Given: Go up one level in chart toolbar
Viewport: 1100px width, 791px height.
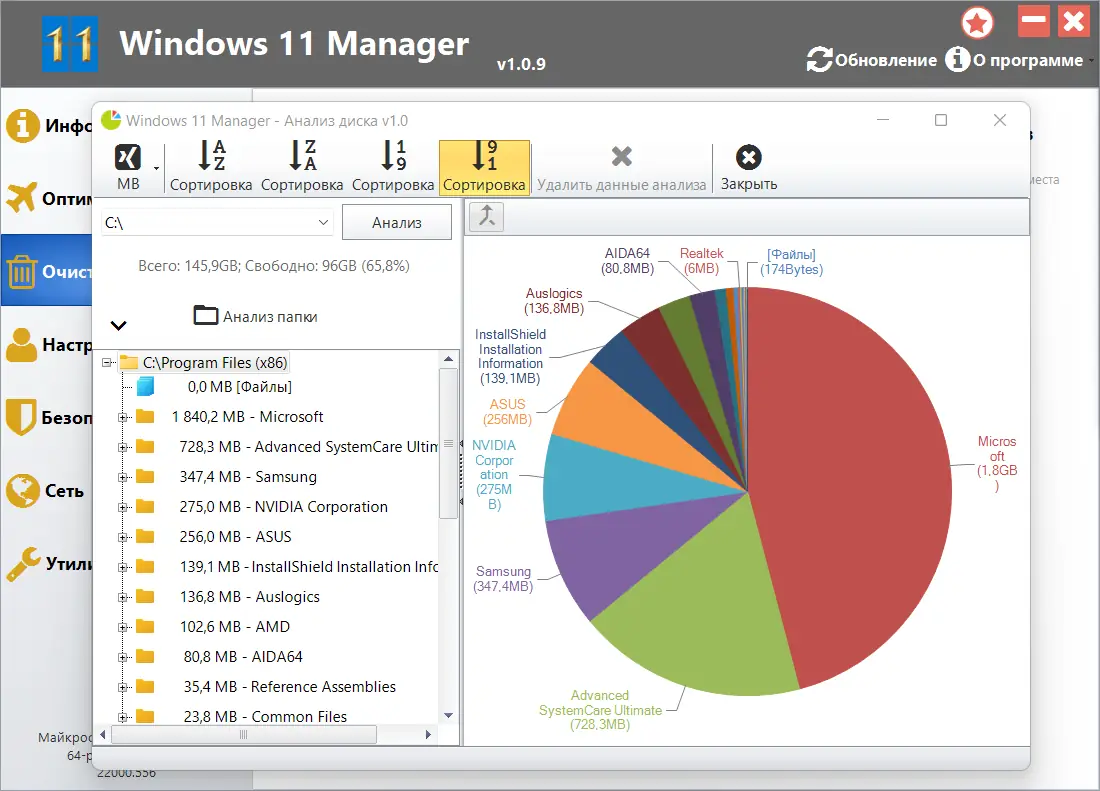Looking at the screenshot, I should click(486, 216).
